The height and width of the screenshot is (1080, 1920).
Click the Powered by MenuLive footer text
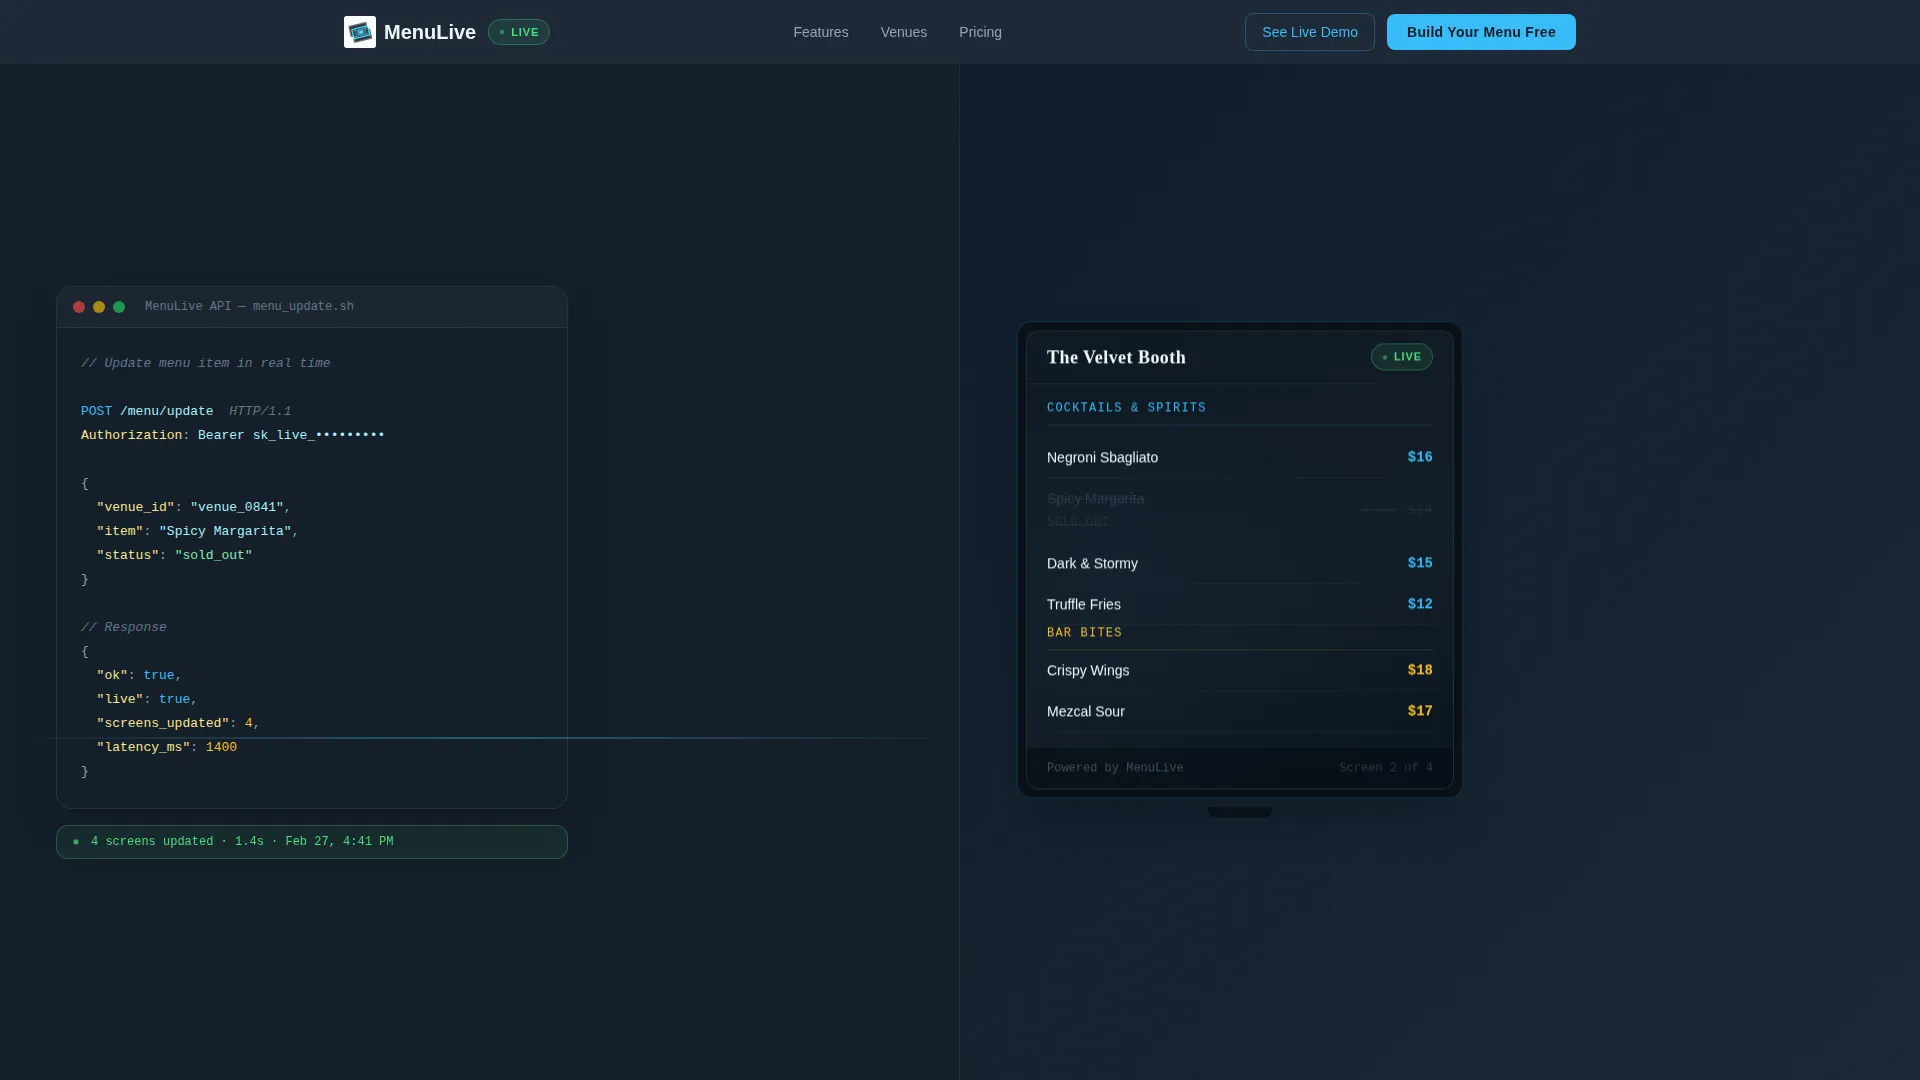[1115, 768]
